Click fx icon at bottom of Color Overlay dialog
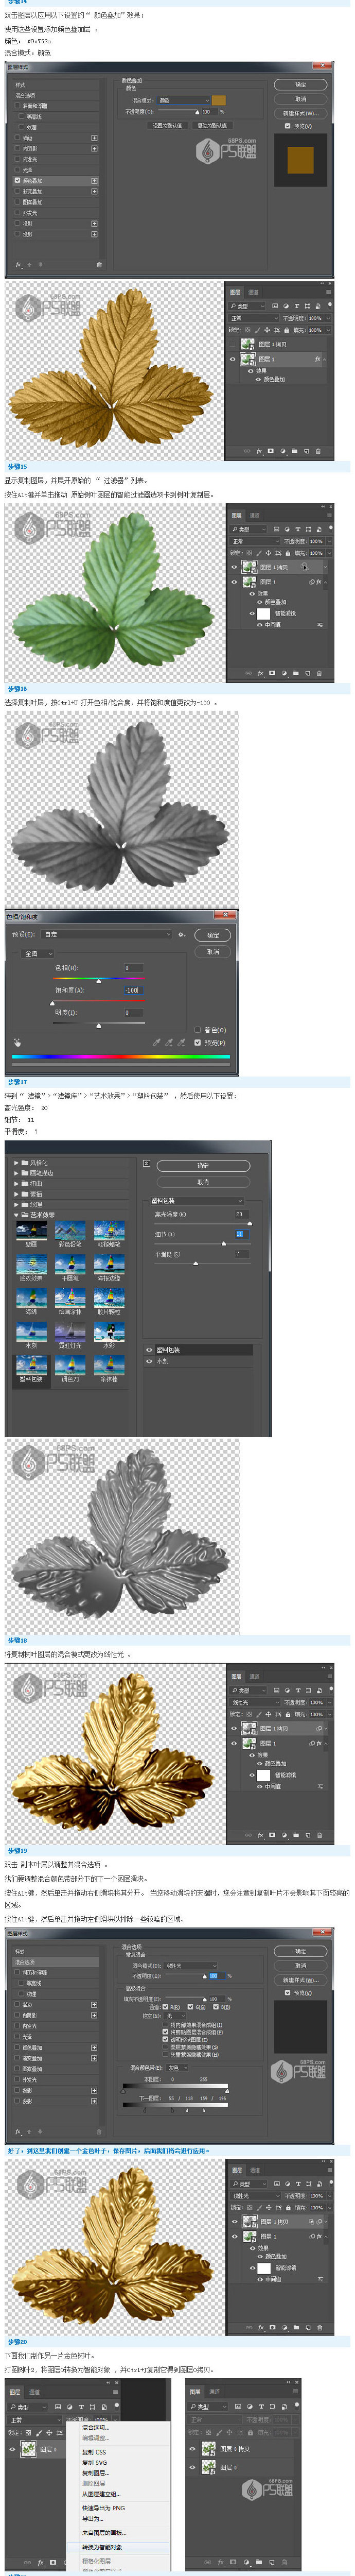 pos(18,264)
